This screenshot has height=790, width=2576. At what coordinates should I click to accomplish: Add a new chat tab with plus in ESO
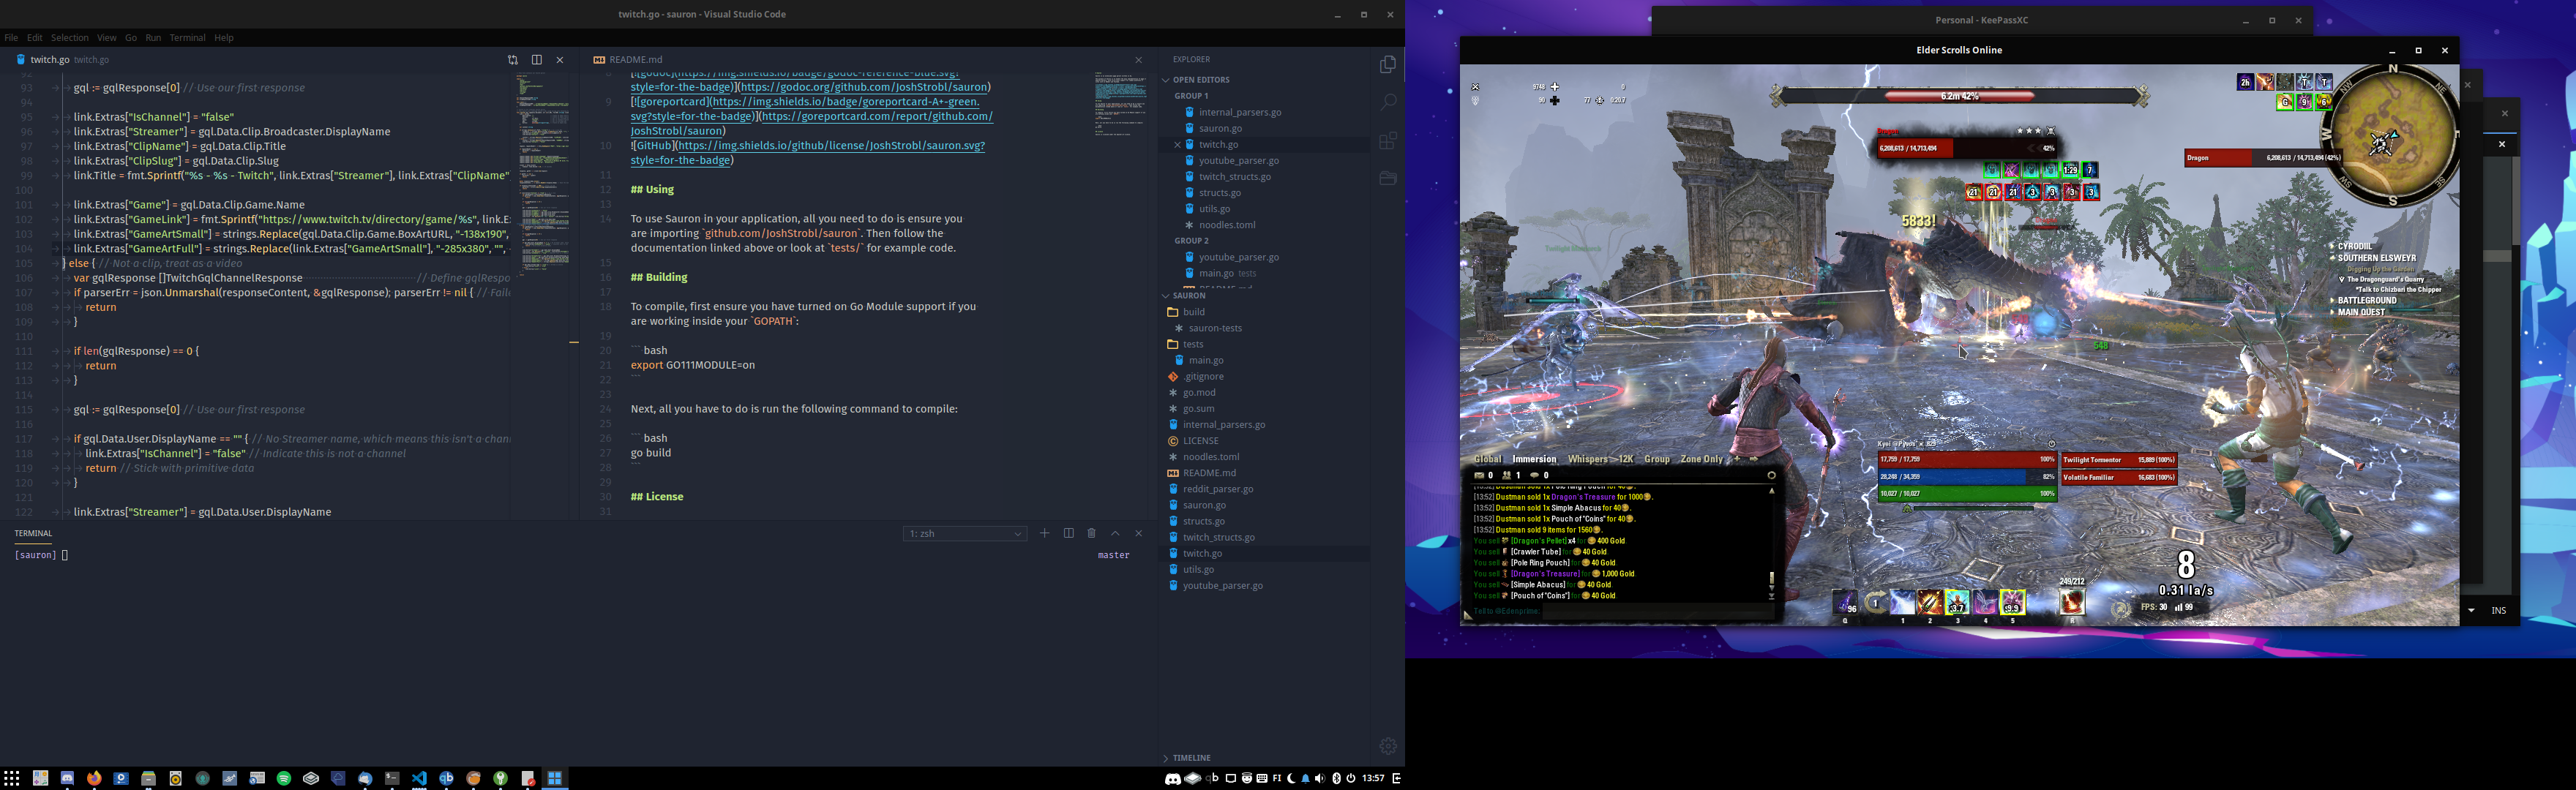tap(1737, 459)
